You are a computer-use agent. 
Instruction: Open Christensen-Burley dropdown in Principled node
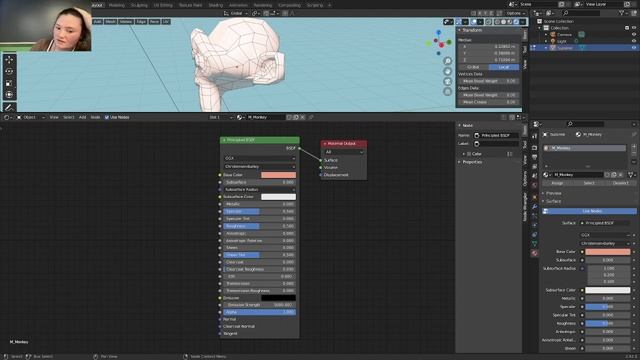click(x=260, y=167)
